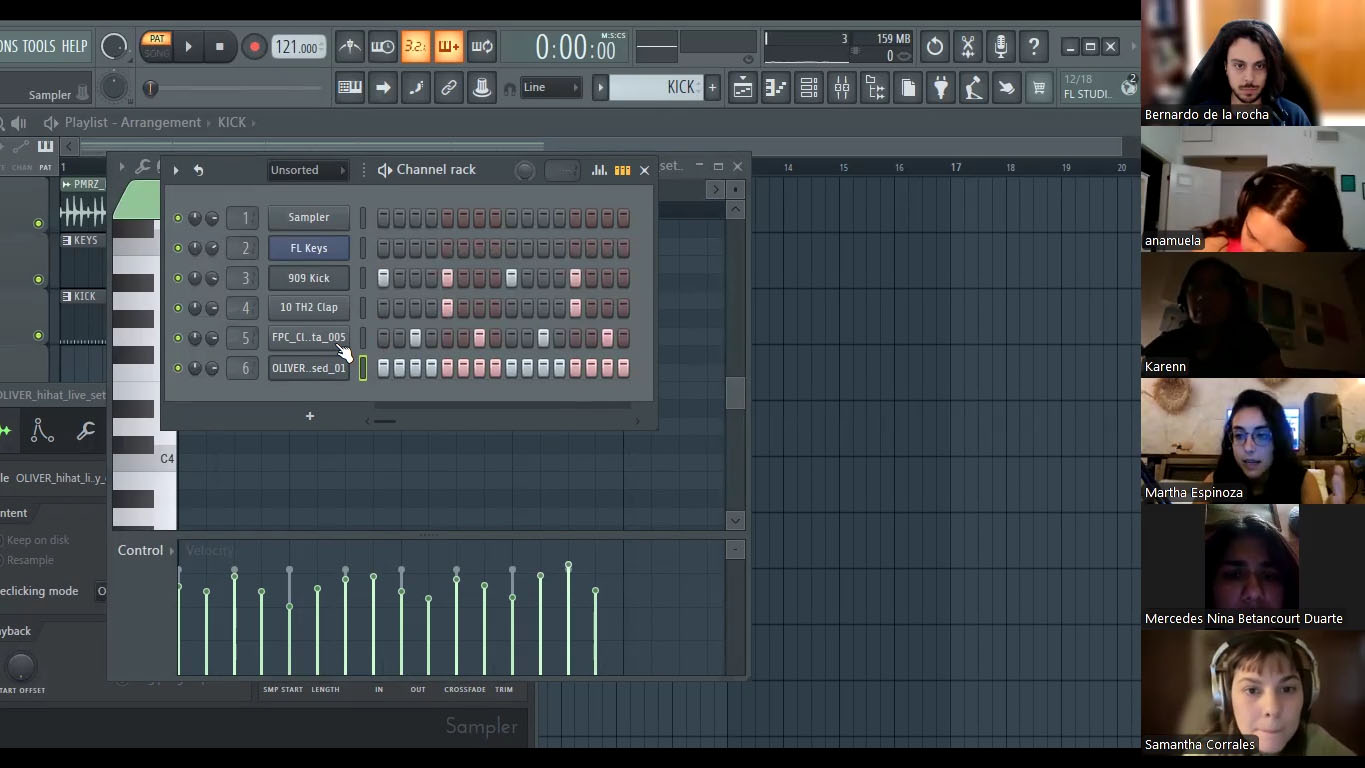This screenshot has width=1365, height=768.
Task: Open the plugin picker plug icon
Action: [940, 88]
